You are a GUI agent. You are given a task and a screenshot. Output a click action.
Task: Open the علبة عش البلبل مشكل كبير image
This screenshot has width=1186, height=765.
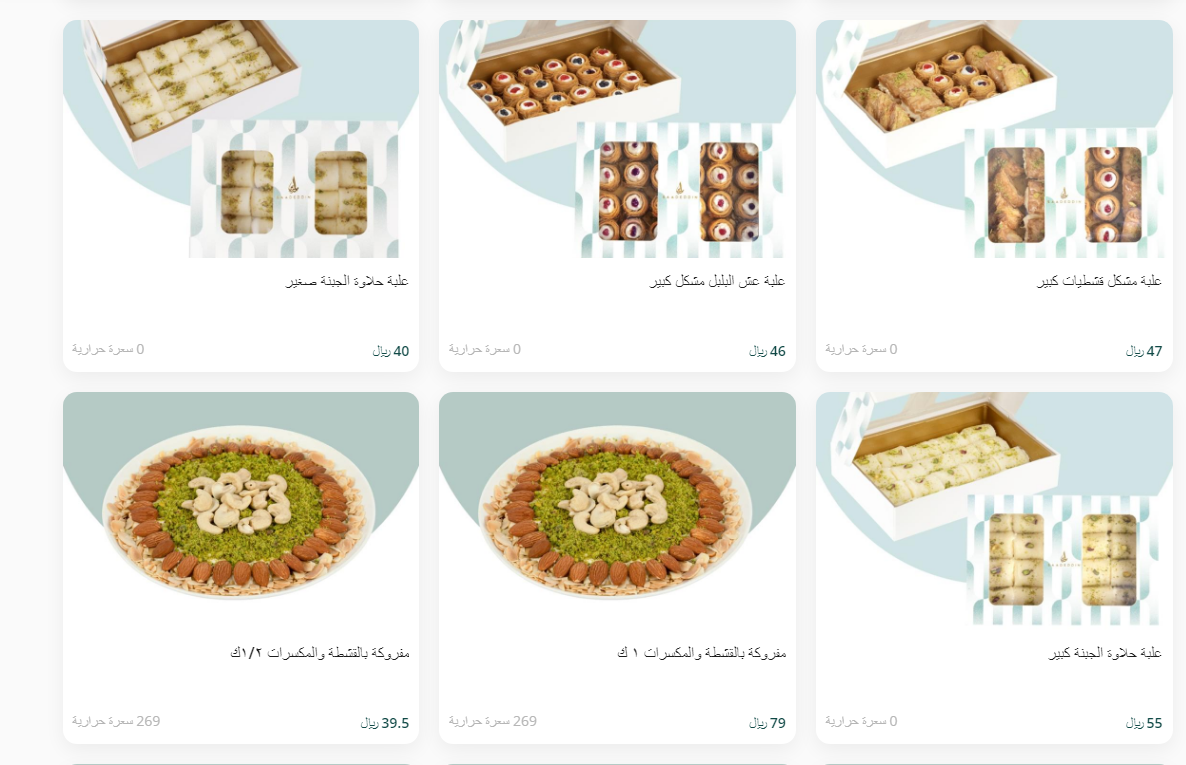617,138
